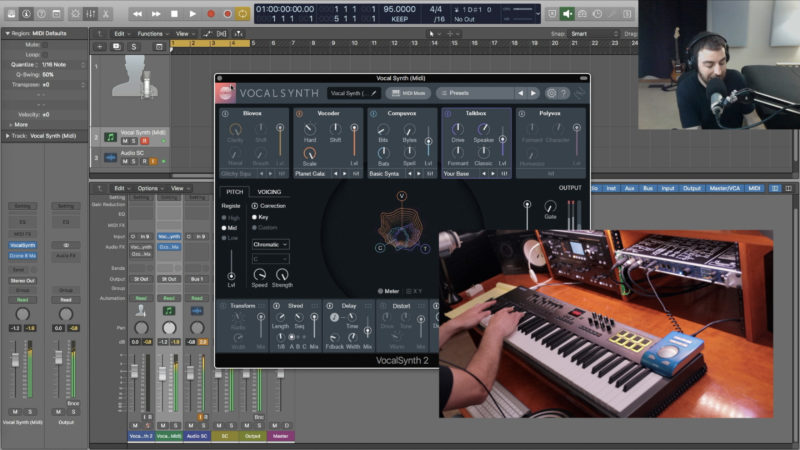Screen dimensions: 800x450
Task: Click the MIDI Mode button
Action: pos(408,93)
